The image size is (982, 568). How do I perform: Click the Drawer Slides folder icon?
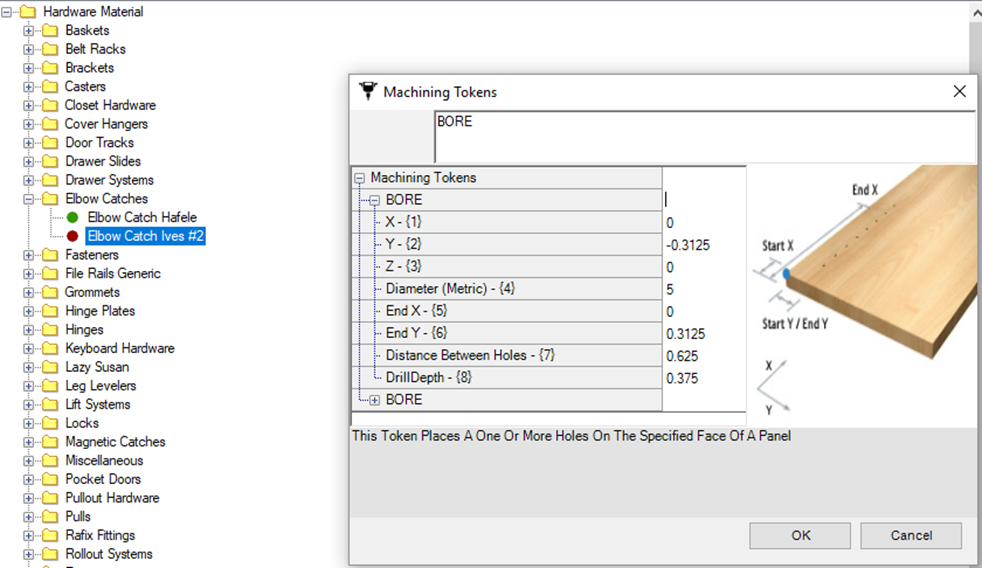[49, 161]
